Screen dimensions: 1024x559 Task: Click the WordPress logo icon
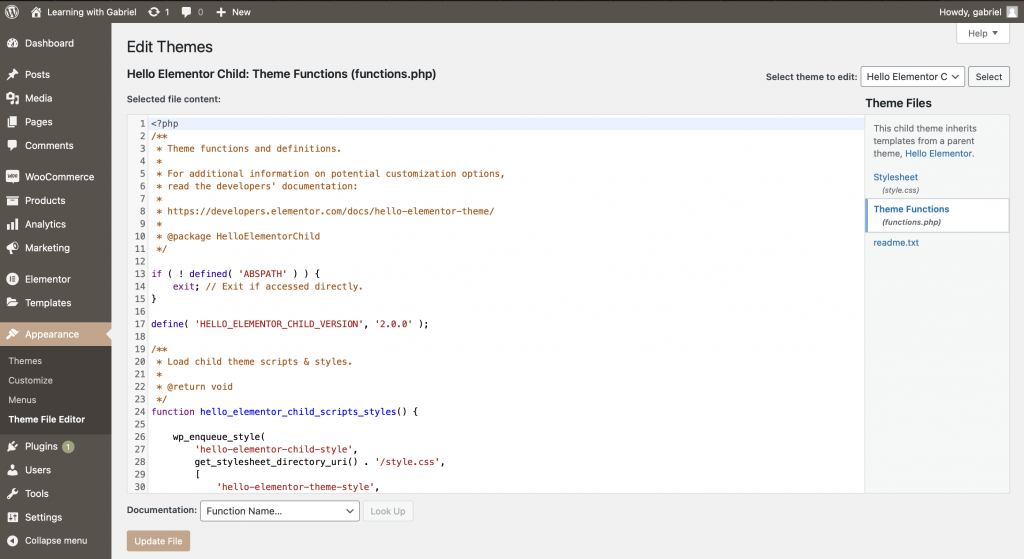(x=12, y=12)
